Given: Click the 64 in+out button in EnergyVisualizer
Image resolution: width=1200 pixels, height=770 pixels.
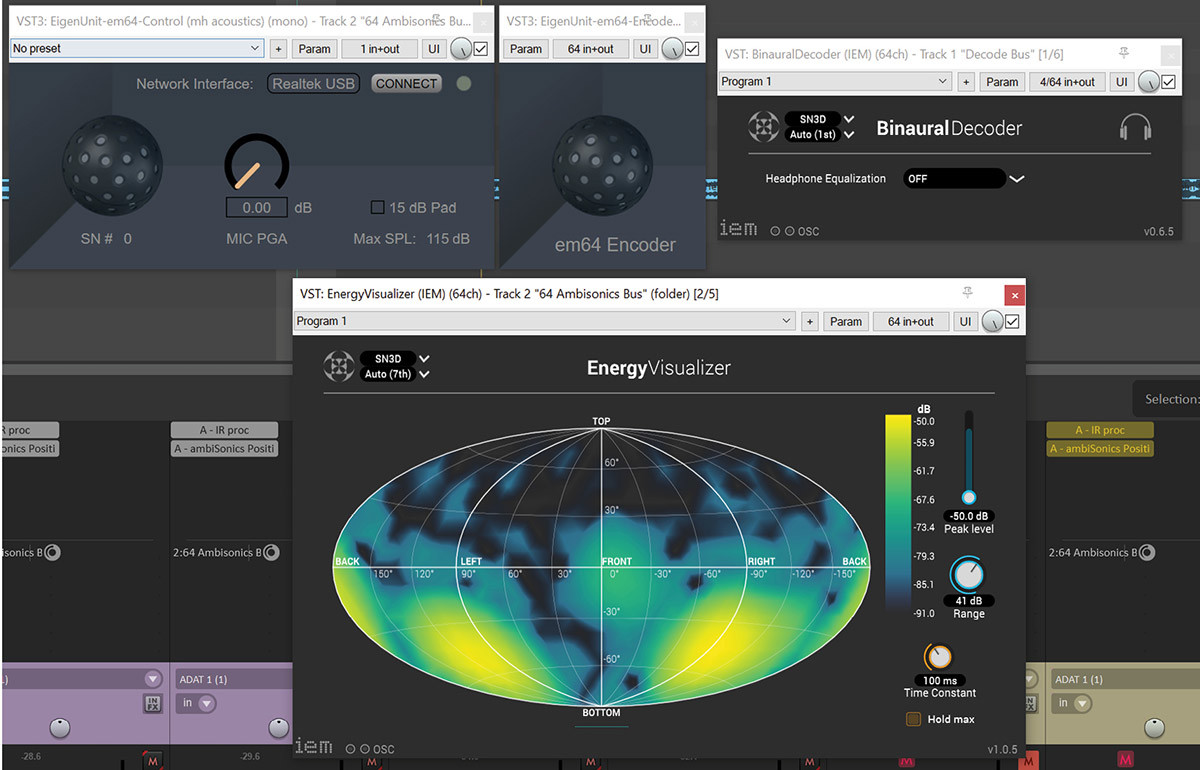Looking at the screenshot, I should [911, 321].
